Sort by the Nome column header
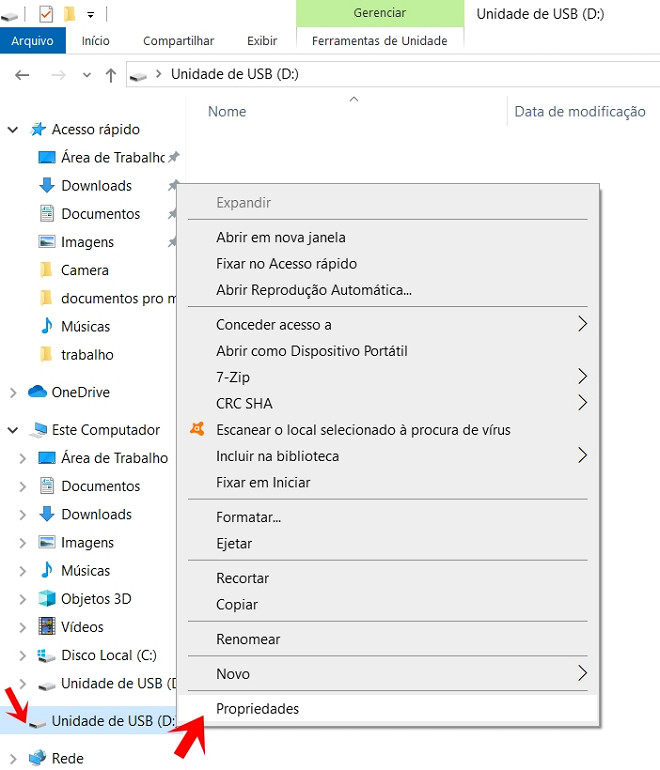 [x=227, y=111]
